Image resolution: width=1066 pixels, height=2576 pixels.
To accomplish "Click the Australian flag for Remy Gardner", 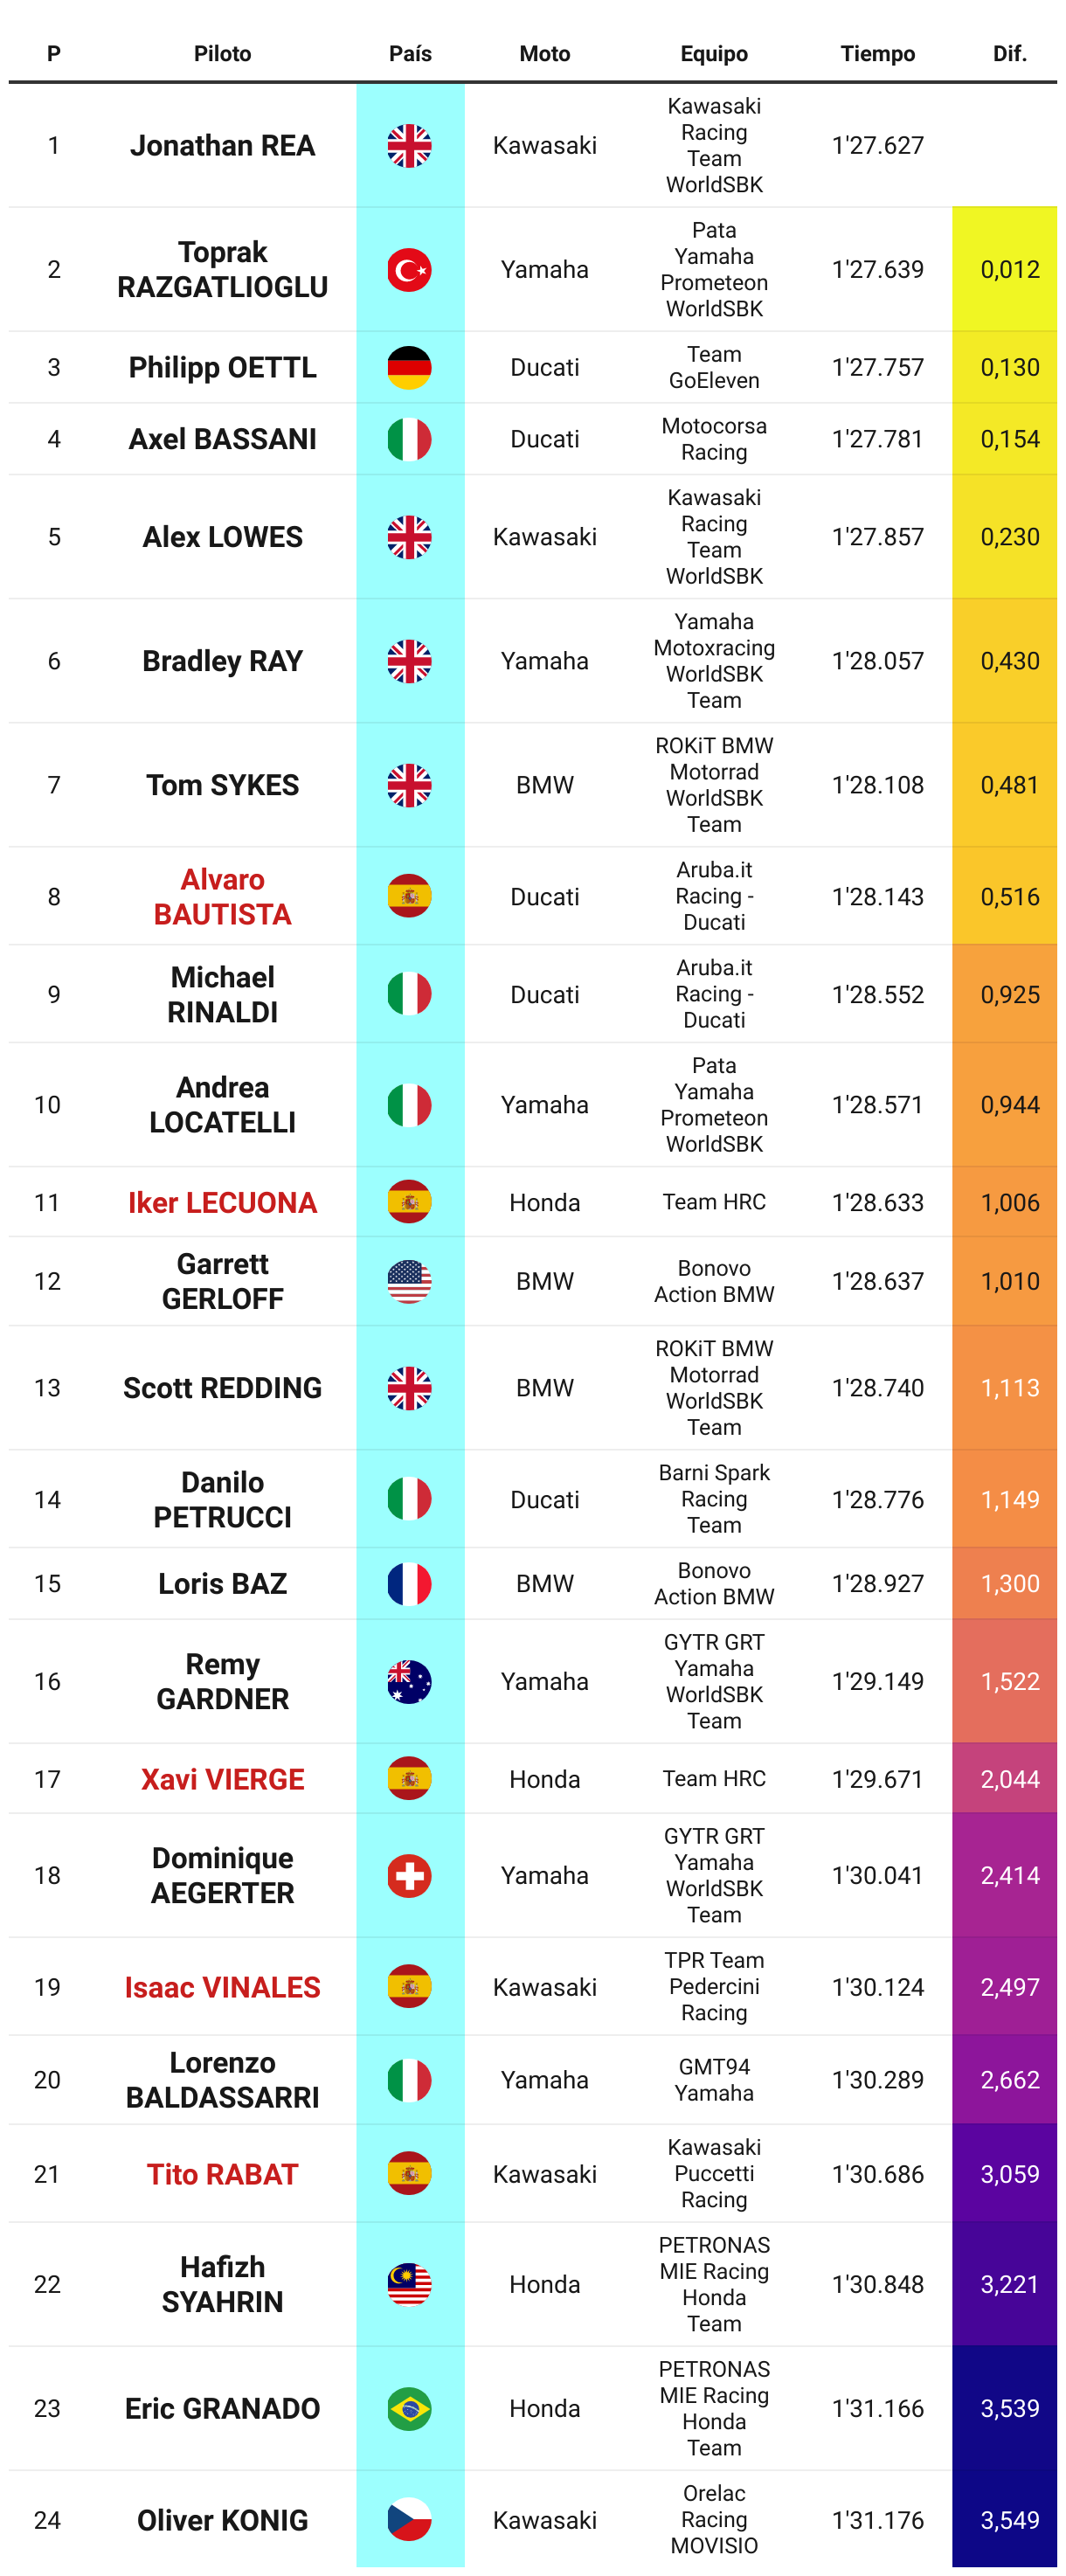I will [x=409, y=1681].
